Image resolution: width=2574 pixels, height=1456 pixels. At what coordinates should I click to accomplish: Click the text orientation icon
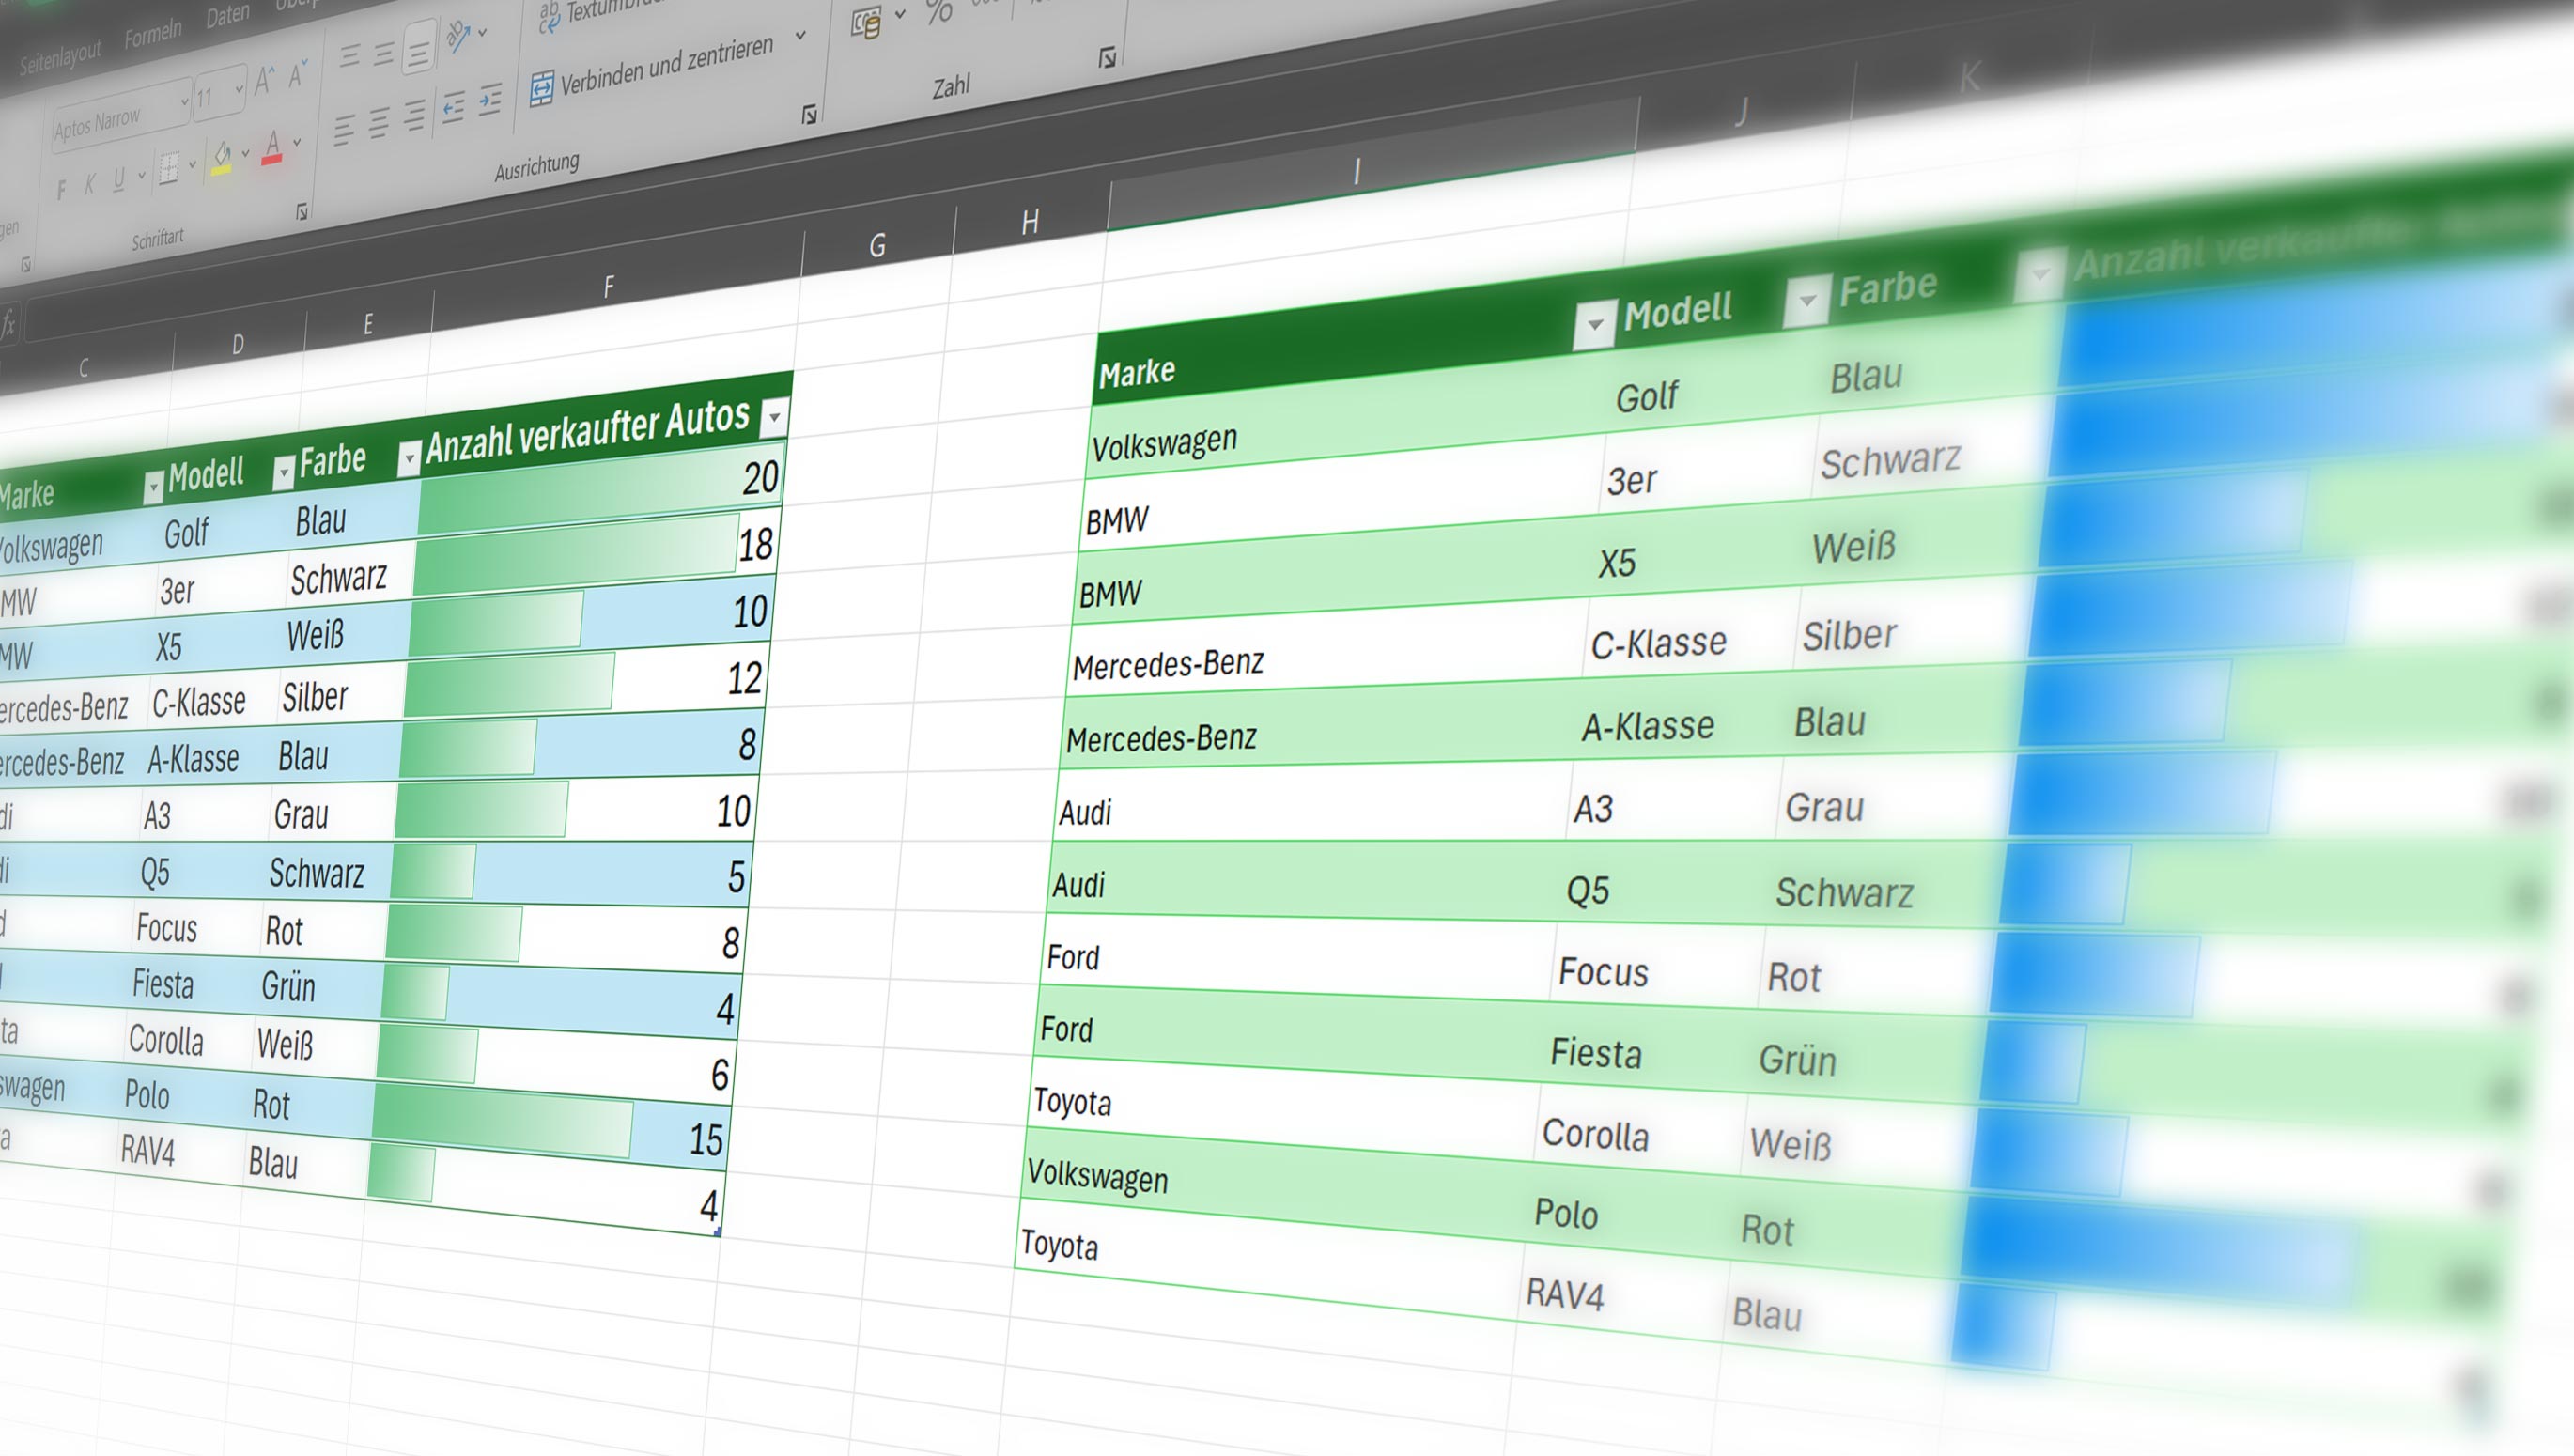[458, 38]
